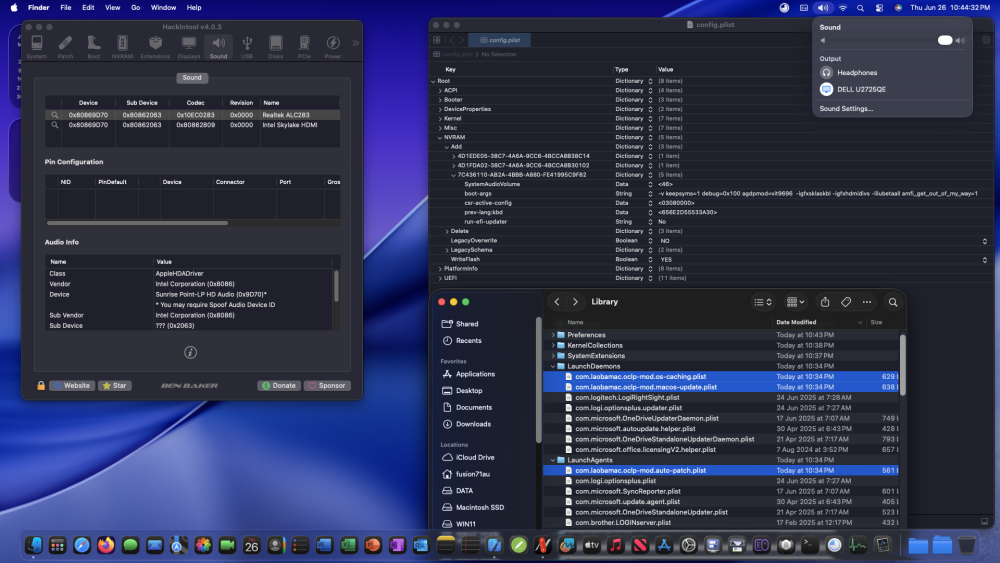The image size is (1000, 563).
Task: Click the Tags icon in Finder toolbar
Action: click(846, 302)
